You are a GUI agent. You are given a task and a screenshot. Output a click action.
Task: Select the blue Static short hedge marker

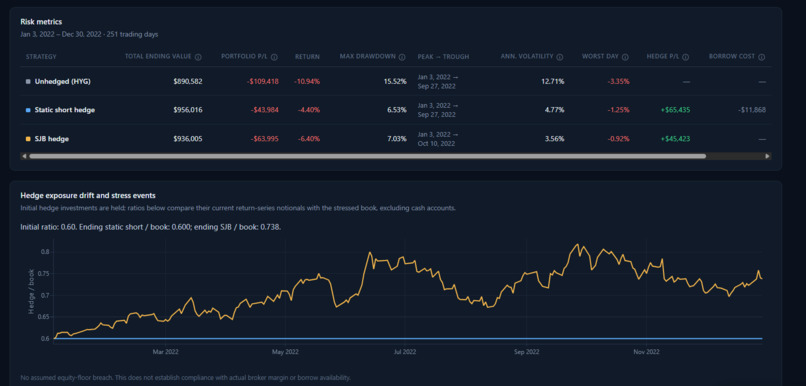(x=28, y=110)
